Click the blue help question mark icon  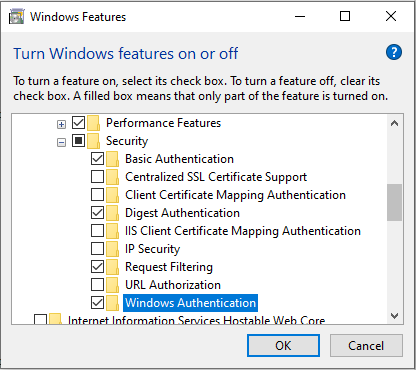click(394, 52)
